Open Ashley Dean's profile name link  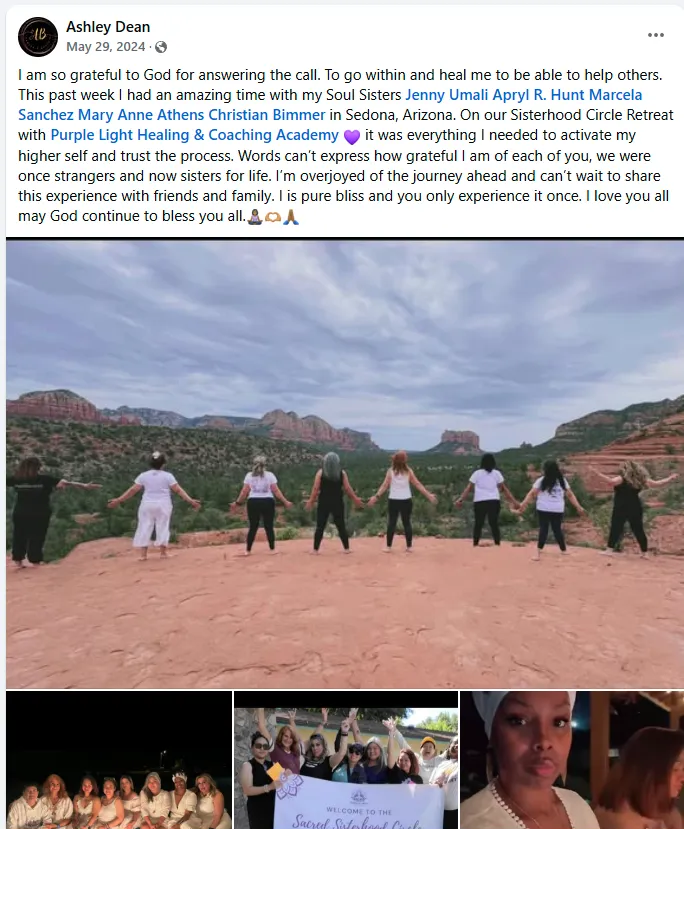click(x=108, y=27)
